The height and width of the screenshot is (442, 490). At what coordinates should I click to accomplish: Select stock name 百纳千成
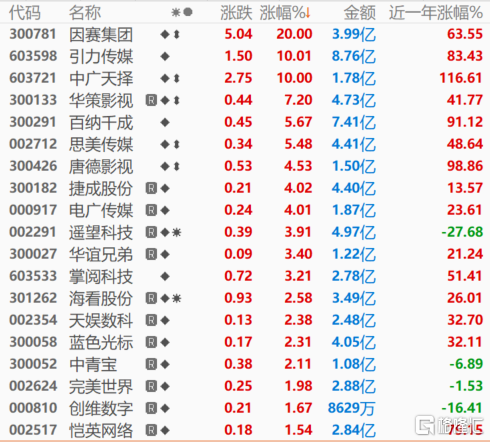[101, 122]
